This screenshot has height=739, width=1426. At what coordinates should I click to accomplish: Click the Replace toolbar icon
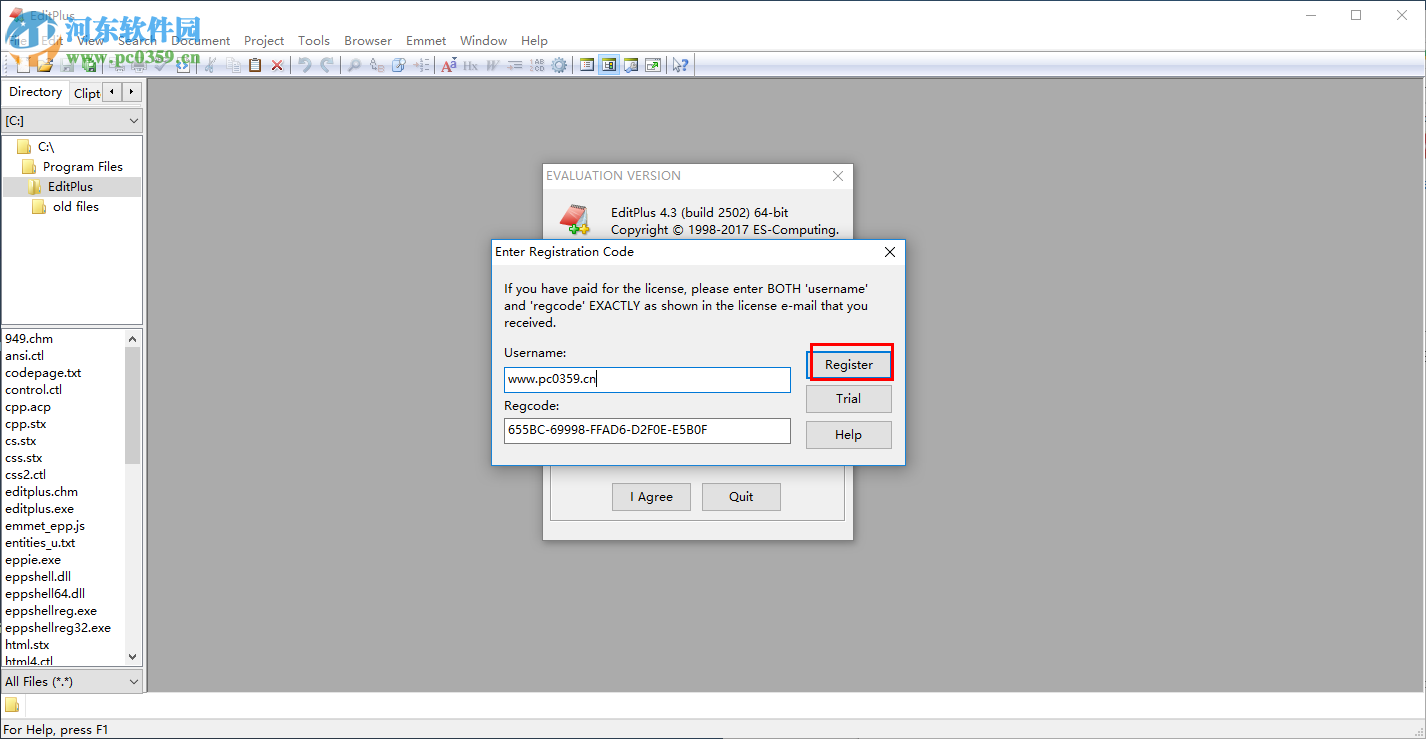pyautogui.click(x=376, y=65)
